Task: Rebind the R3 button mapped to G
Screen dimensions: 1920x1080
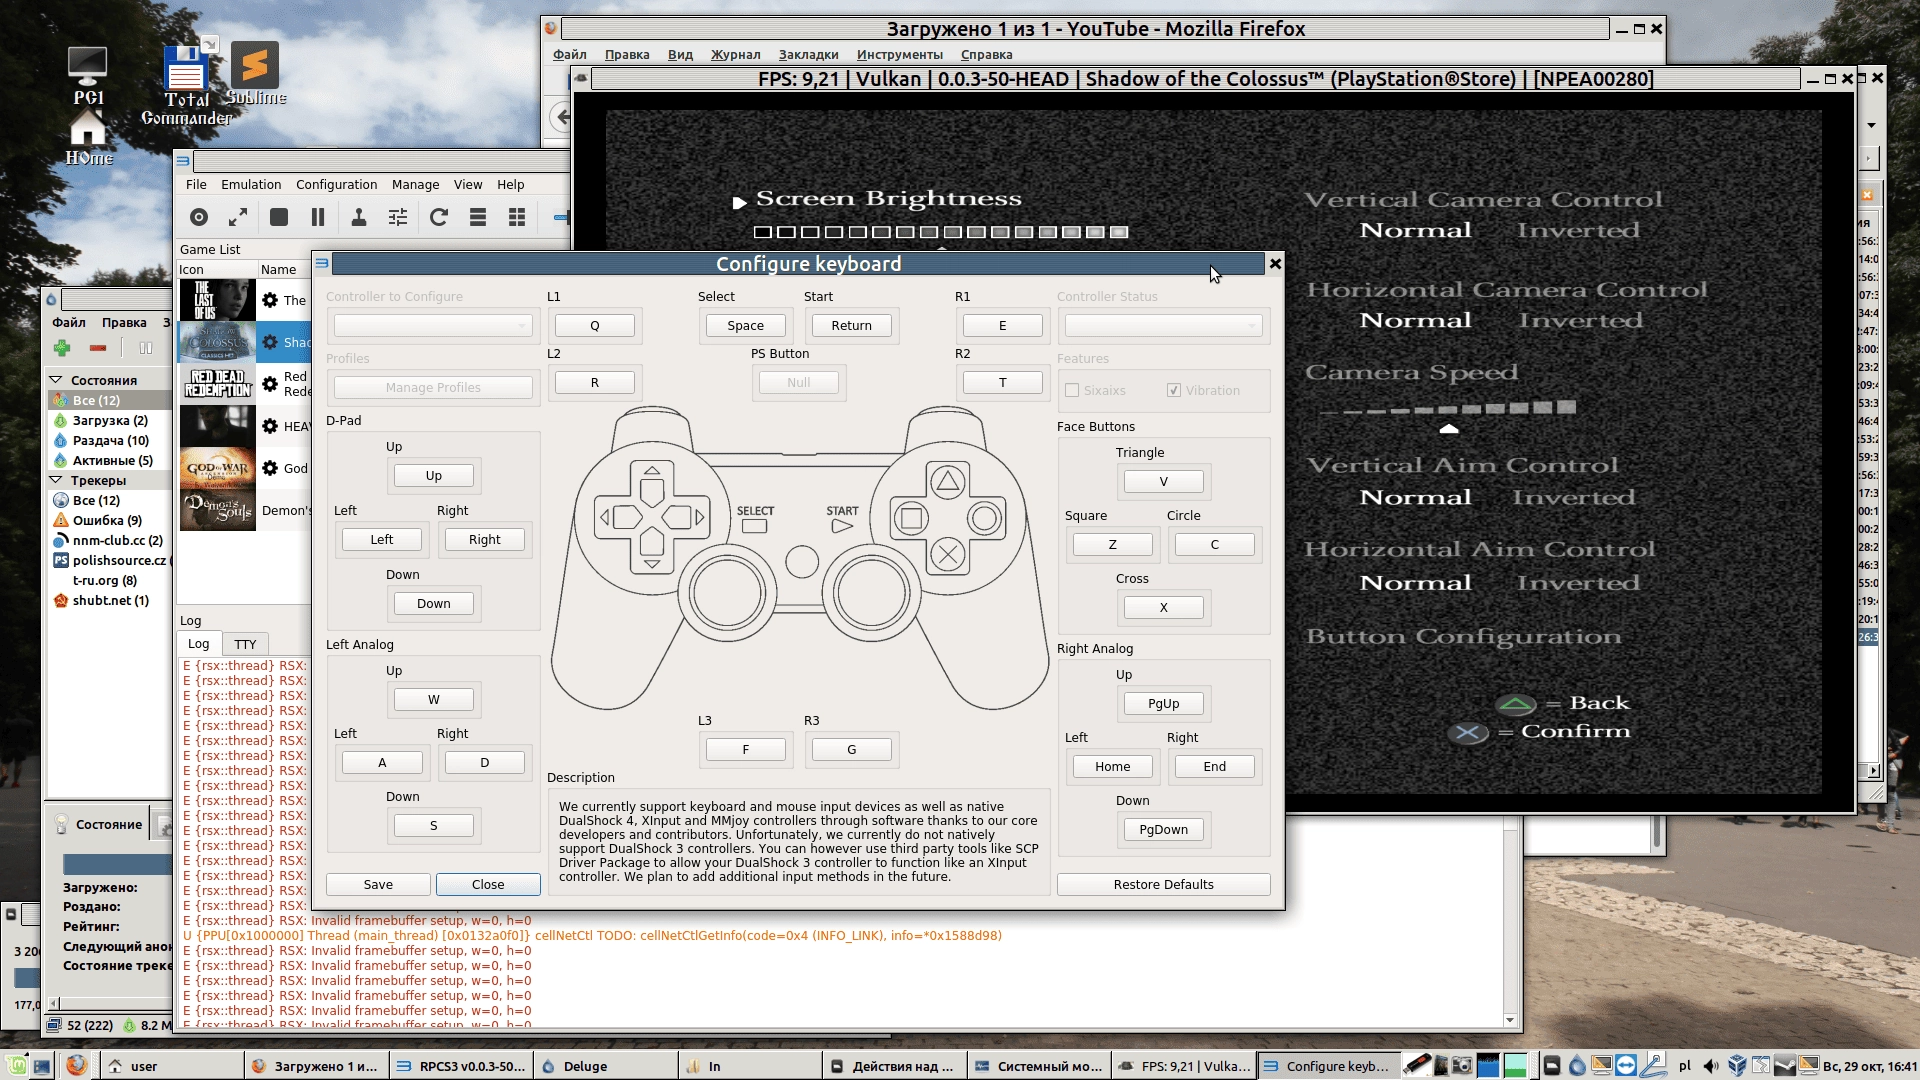Action: pyautogui.click(x=851, y=749)
